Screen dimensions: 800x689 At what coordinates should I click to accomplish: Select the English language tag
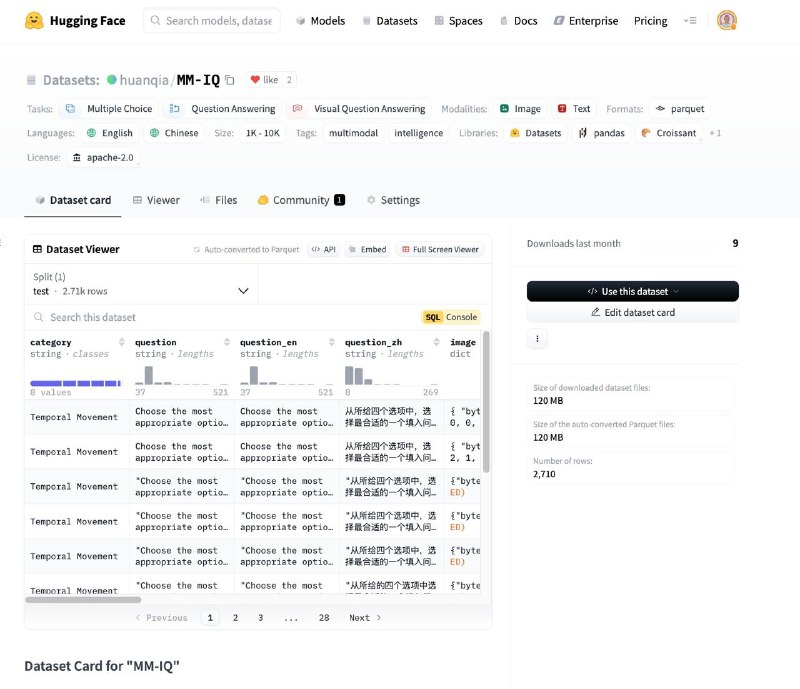[110, 133]
